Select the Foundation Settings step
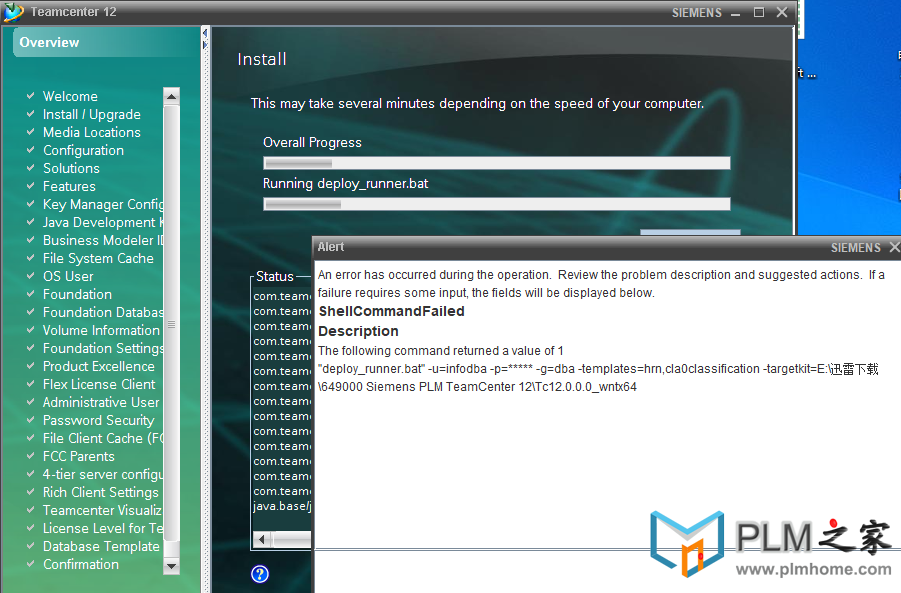The width and height of the screenshot is (901, 593). point(103,348)
